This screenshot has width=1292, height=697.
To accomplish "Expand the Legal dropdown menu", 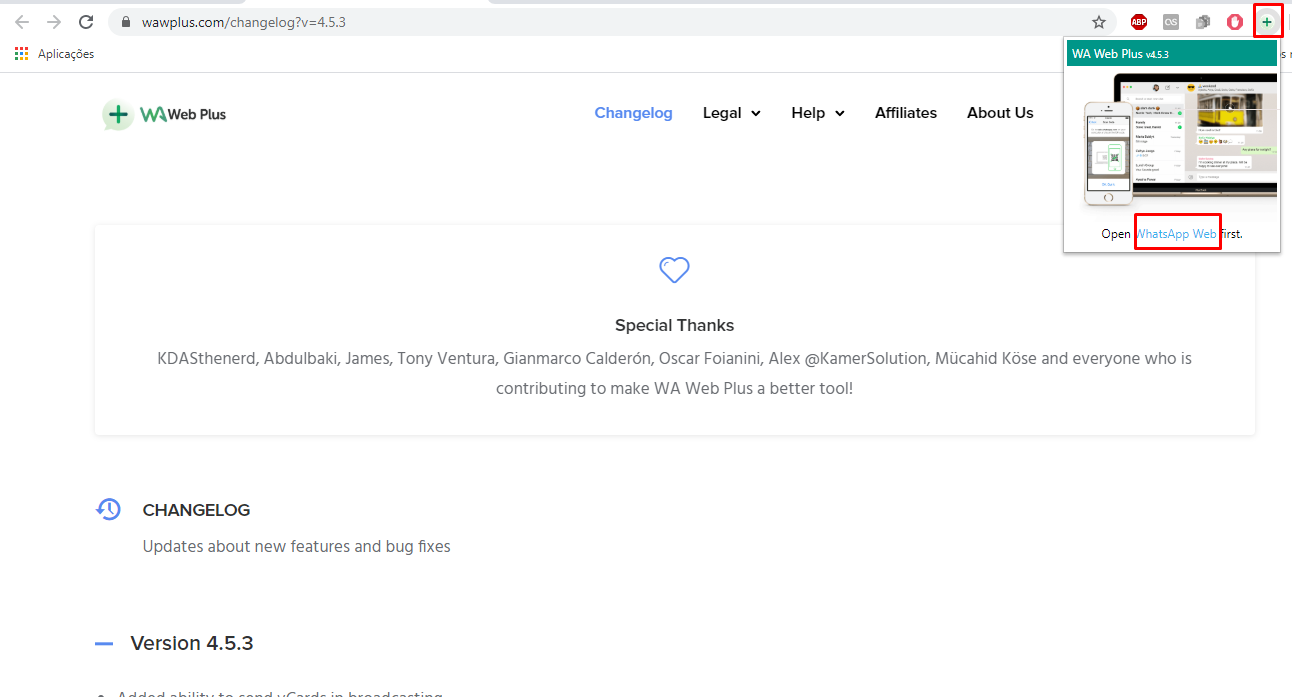I will point(731,113).
